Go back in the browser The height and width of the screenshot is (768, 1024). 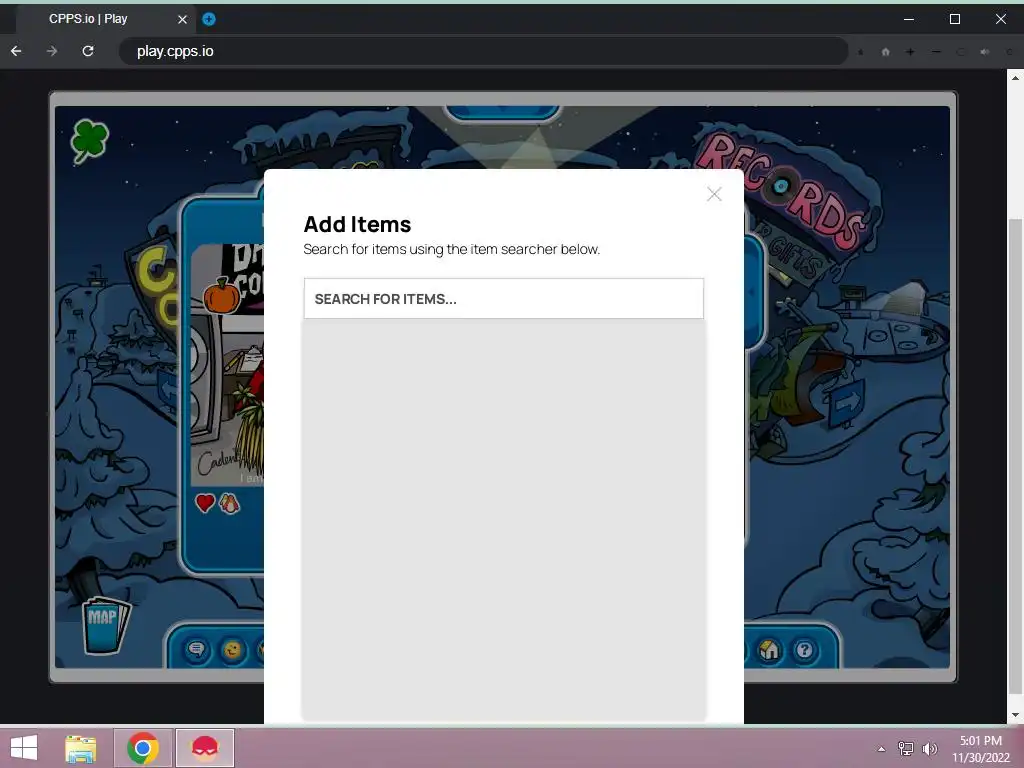(x=16, y=51)
